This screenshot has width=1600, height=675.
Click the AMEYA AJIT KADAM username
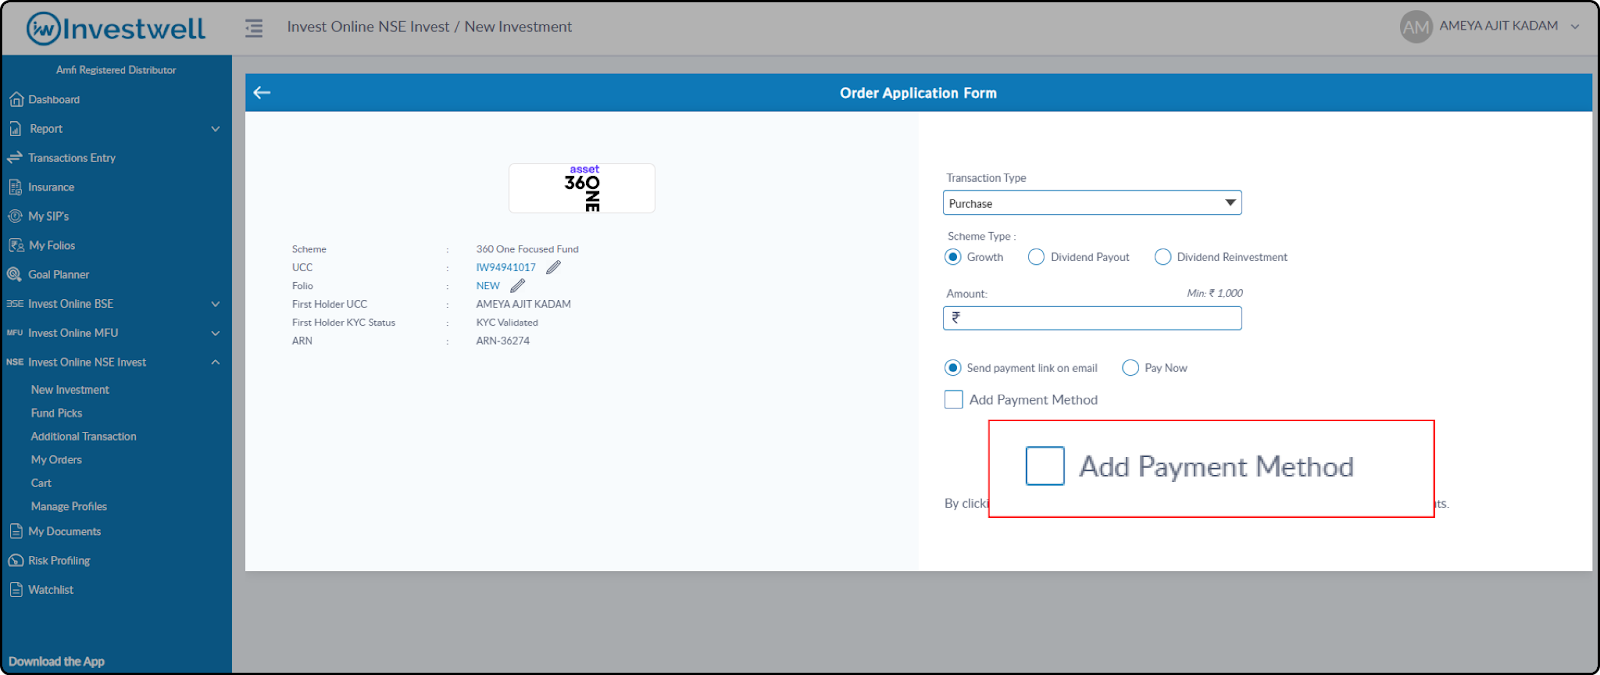[1498, 26]
